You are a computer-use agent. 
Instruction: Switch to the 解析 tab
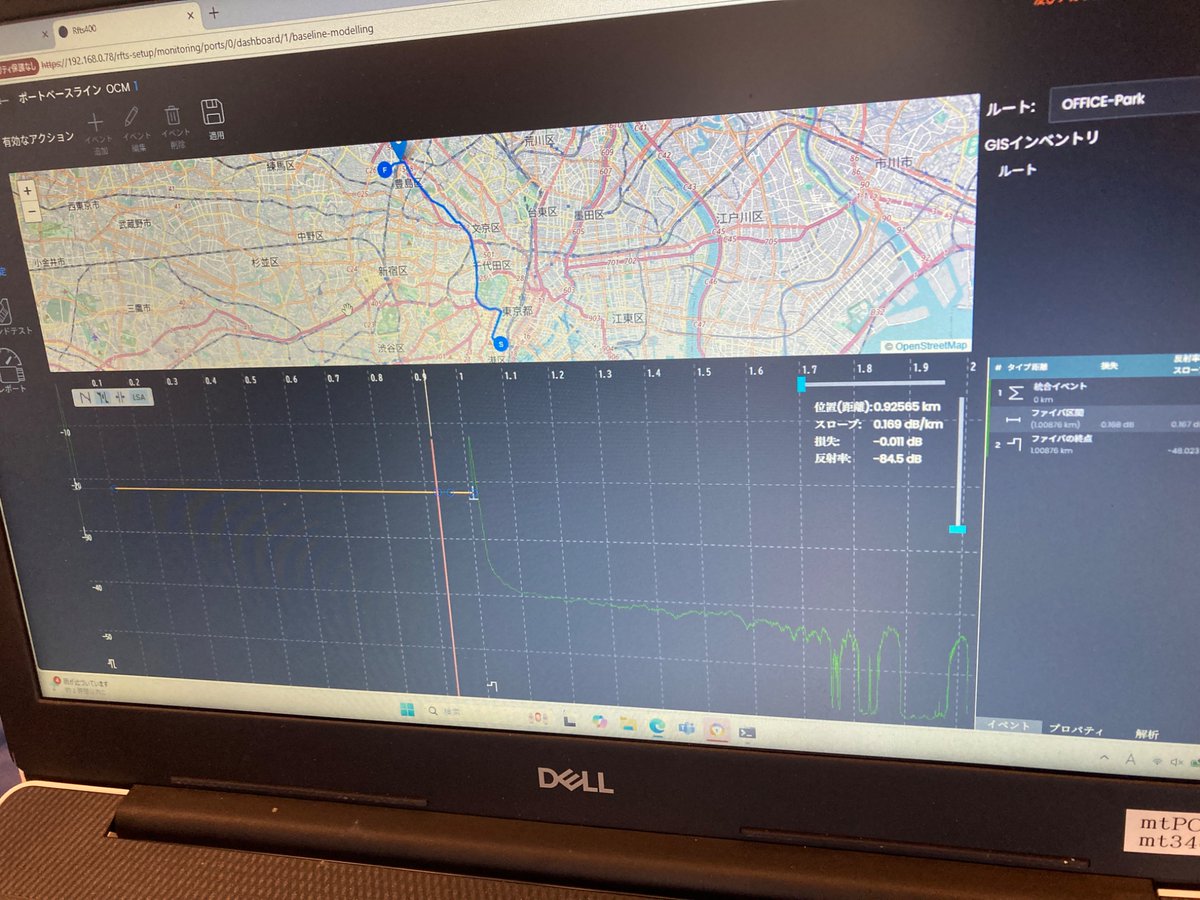pos(1147,734)
